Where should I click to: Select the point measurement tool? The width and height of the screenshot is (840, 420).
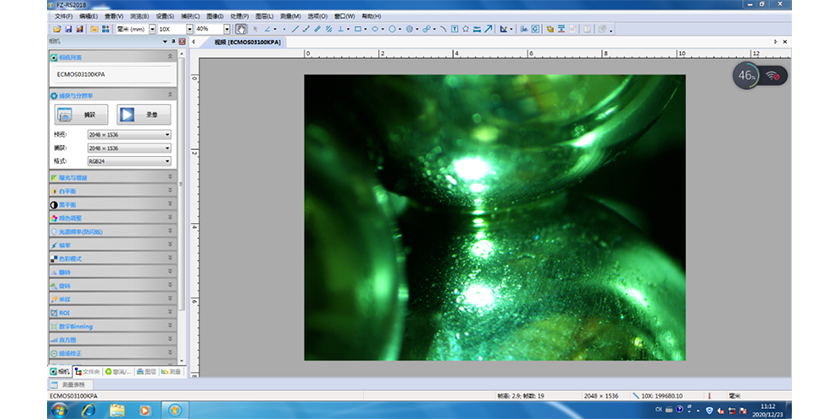click(x=284, y=29)
